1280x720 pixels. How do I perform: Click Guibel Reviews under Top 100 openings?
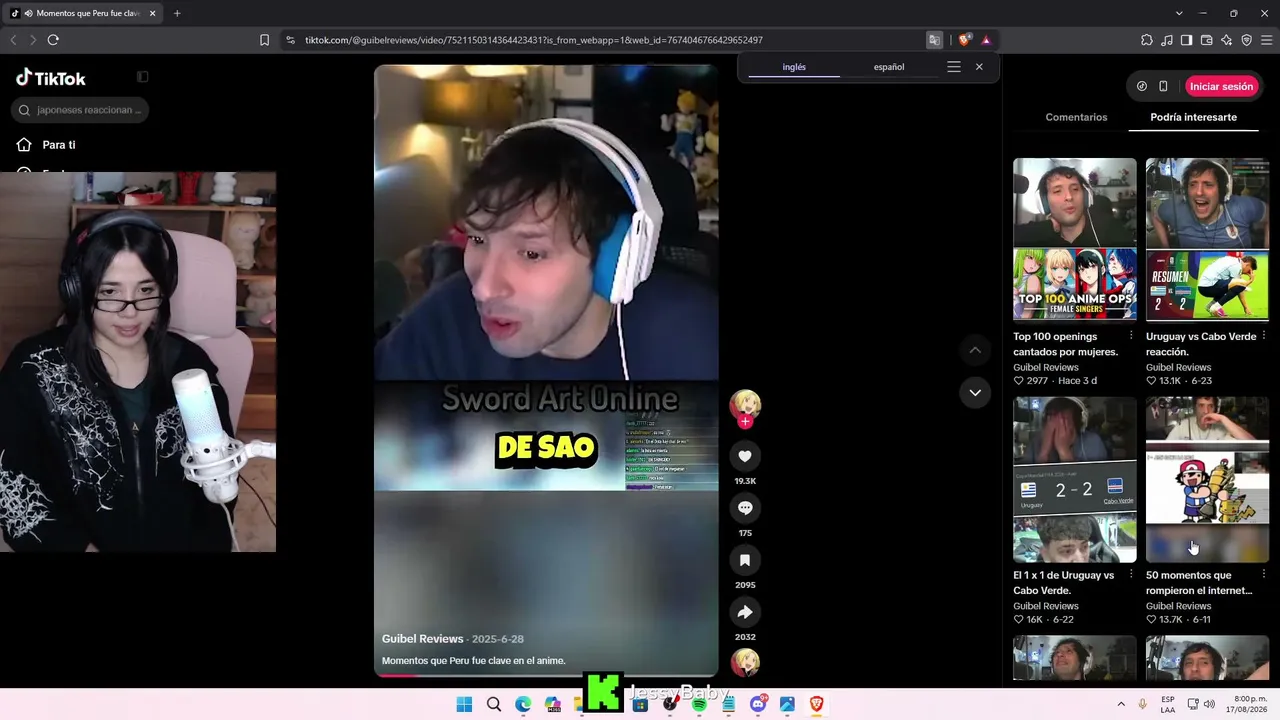coord(1046,367)
